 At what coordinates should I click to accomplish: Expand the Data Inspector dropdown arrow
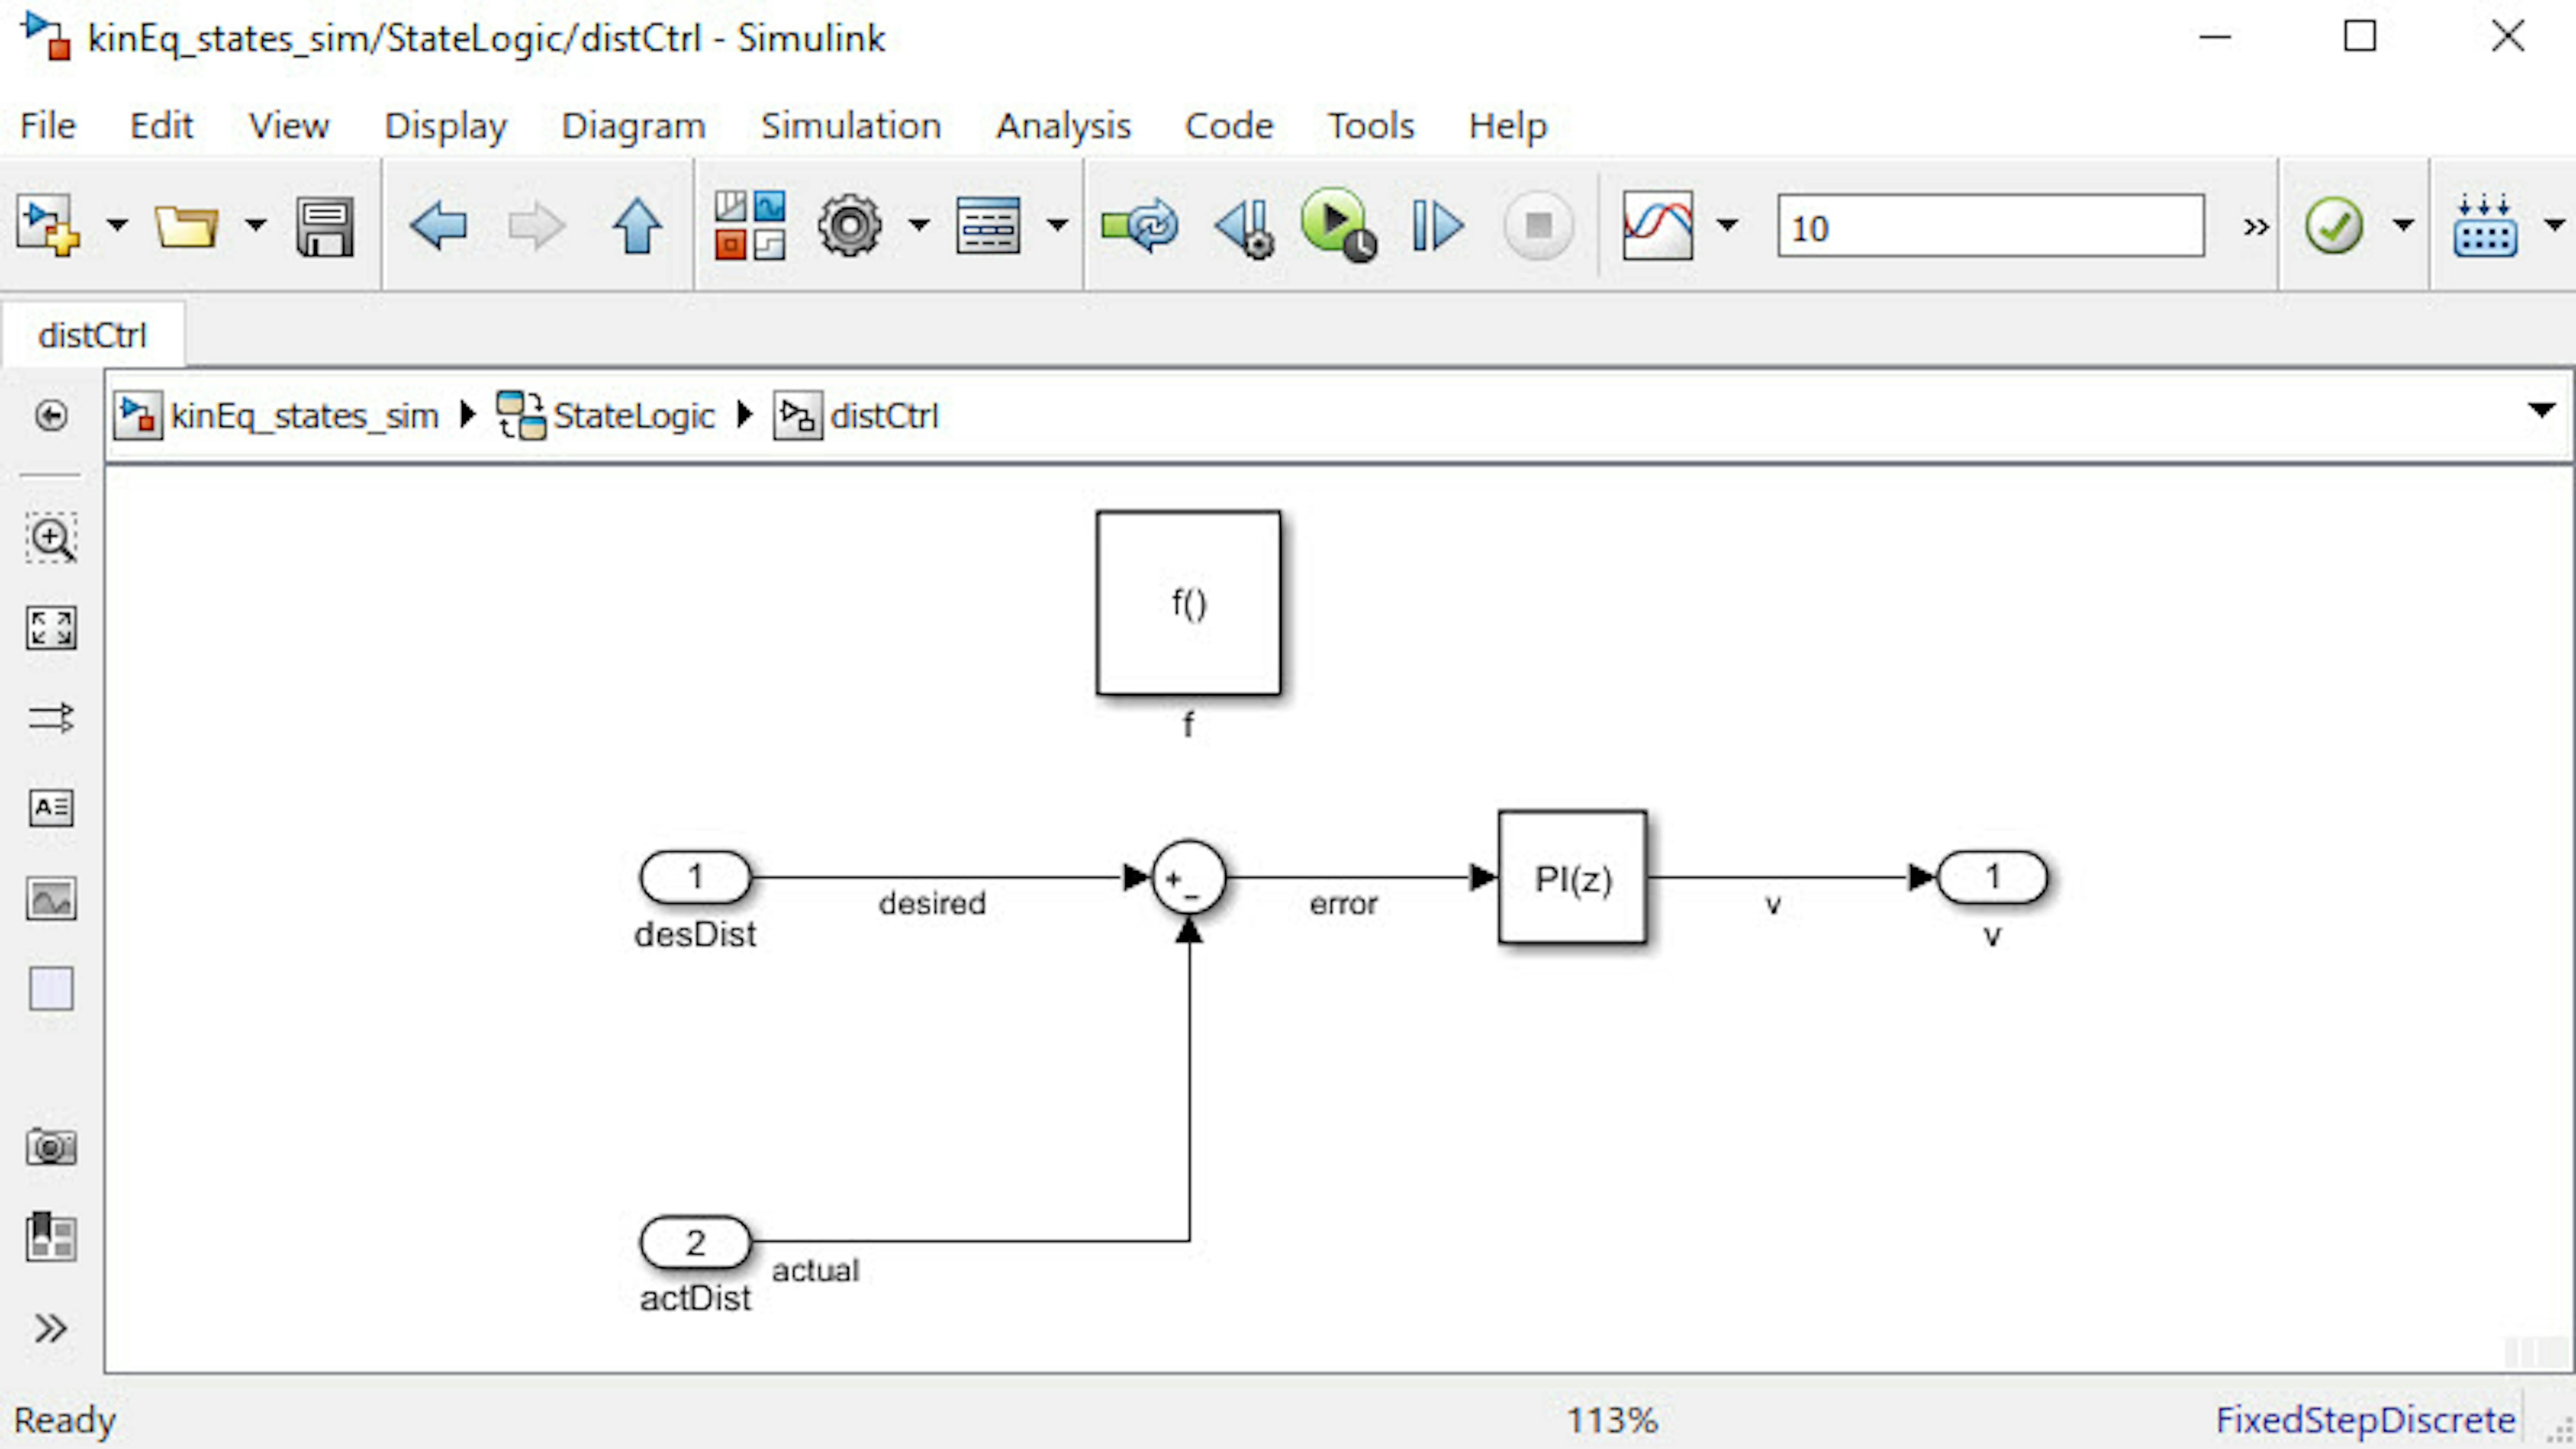1727,225
